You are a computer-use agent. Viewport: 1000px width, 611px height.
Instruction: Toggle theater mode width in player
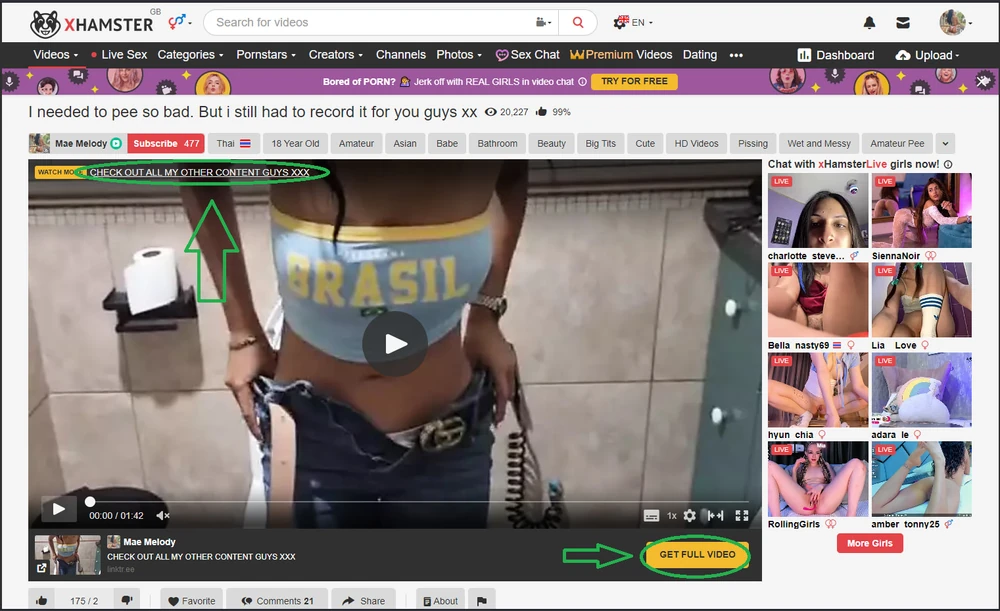715,515
